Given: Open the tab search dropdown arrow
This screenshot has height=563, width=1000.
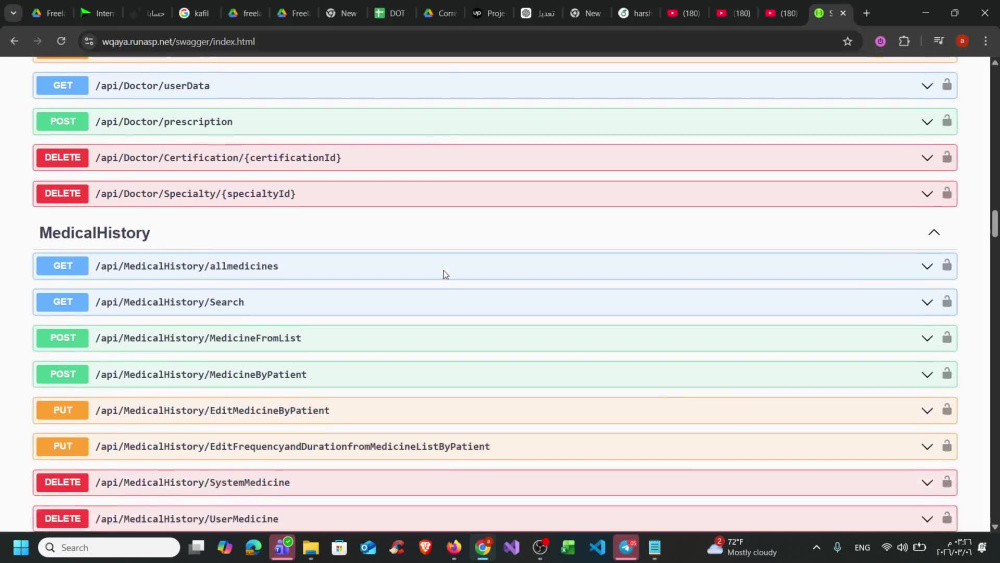Looking at the screenshot, I should click(x=13, y=13).
